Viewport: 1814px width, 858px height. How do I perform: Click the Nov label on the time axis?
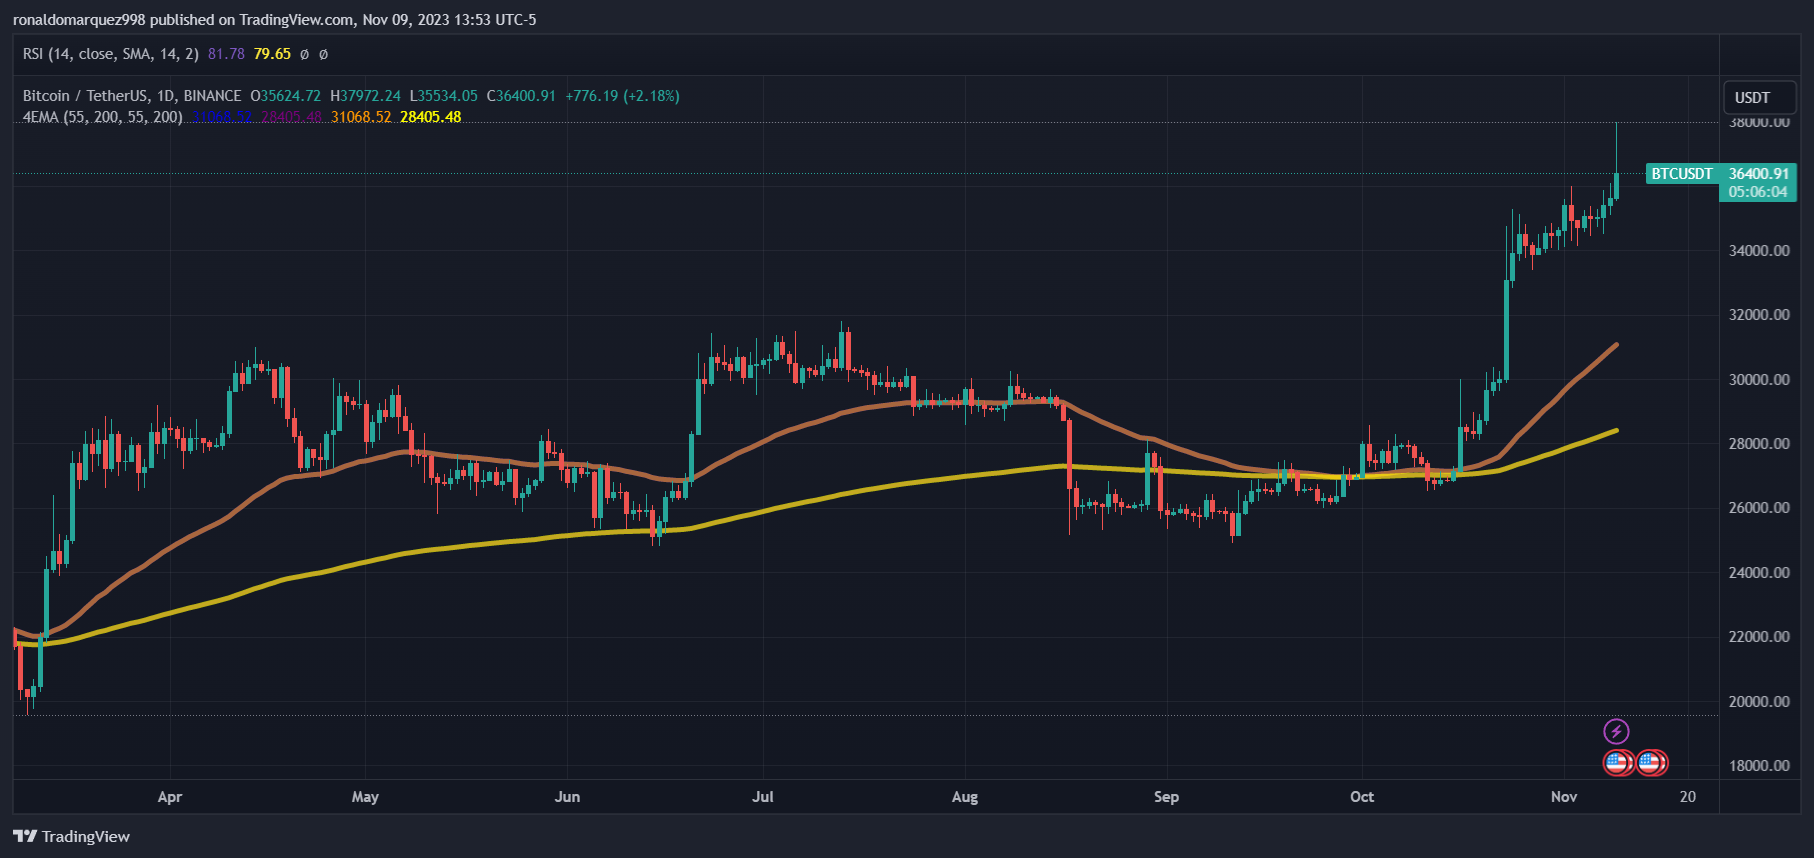(1564, 797)
